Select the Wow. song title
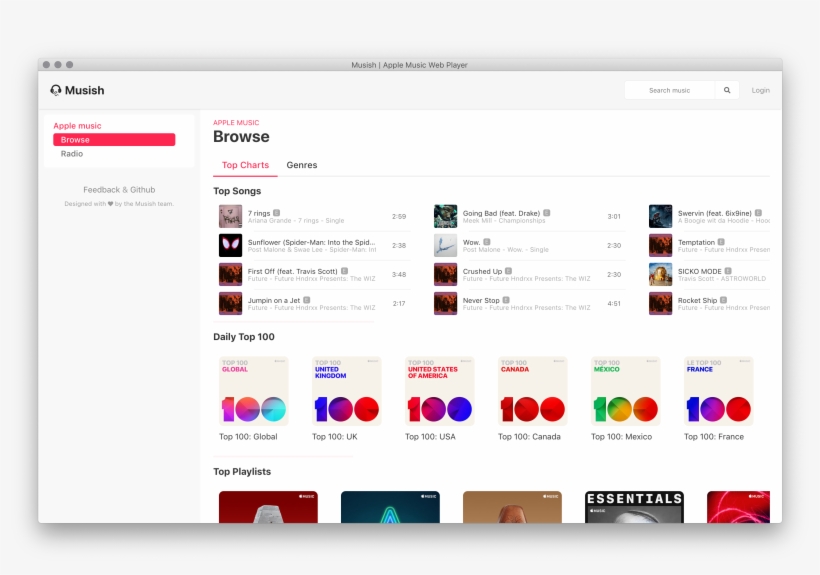This screenshot has height=575, width=820. point(471,243)
